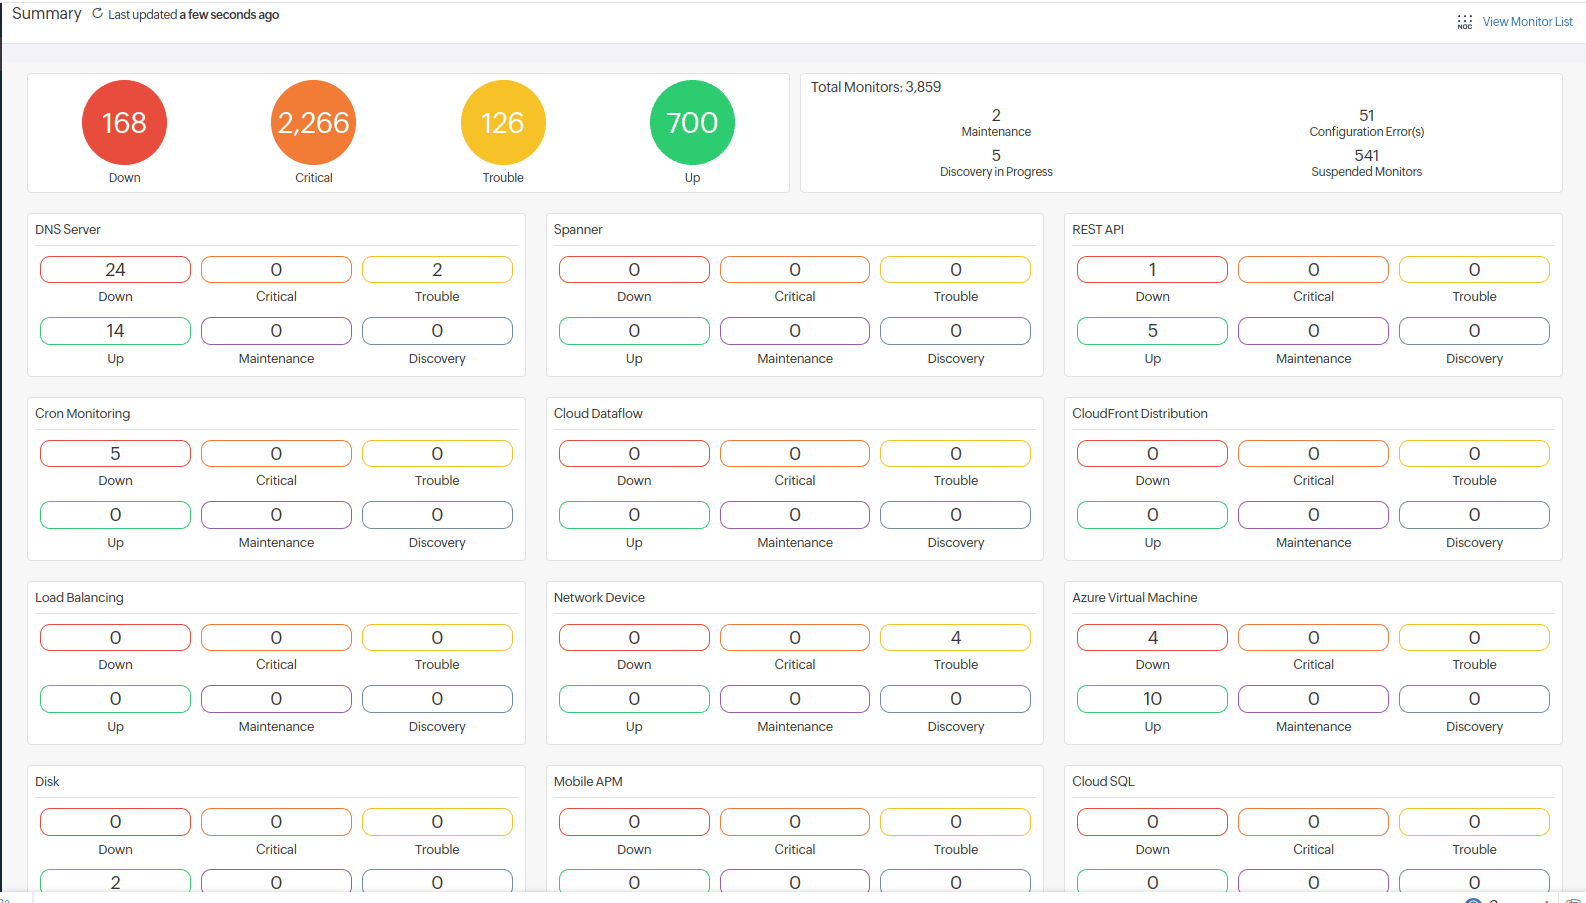Image resolution: width=1586 pixels, height=903 pixels.
Task: Click Azure Virtual Machine Down count of 4
Action: point(1152,638)
